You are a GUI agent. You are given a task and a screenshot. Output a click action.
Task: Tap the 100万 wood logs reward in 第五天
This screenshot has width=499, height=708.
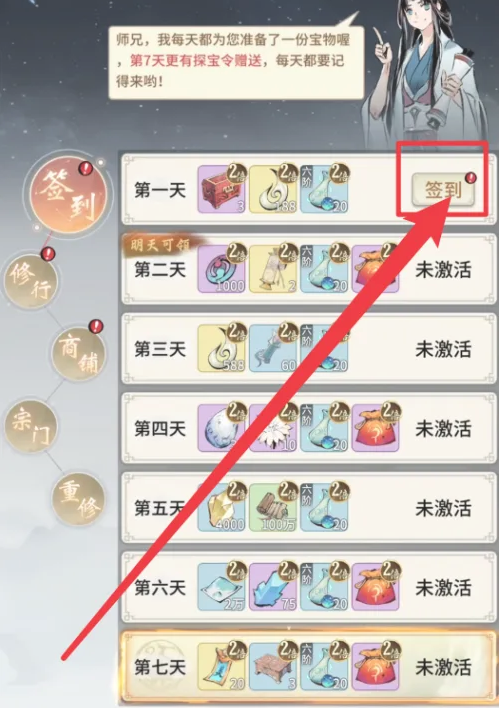click(x=273, y=507)
